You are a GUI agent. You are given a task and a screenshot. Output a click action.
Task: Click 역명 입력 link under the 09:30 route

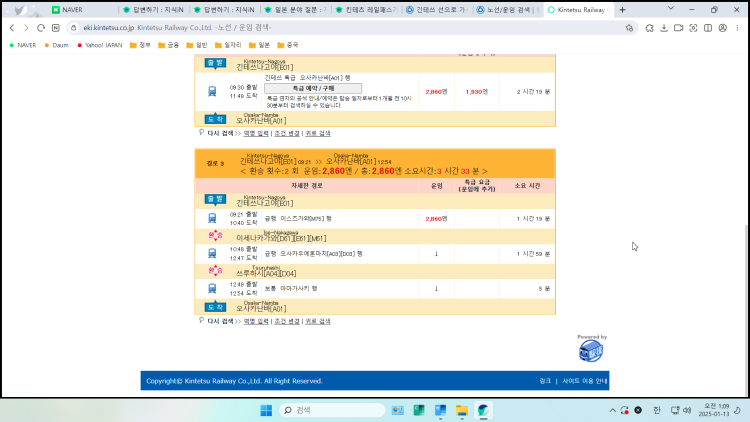pos(256,133)
